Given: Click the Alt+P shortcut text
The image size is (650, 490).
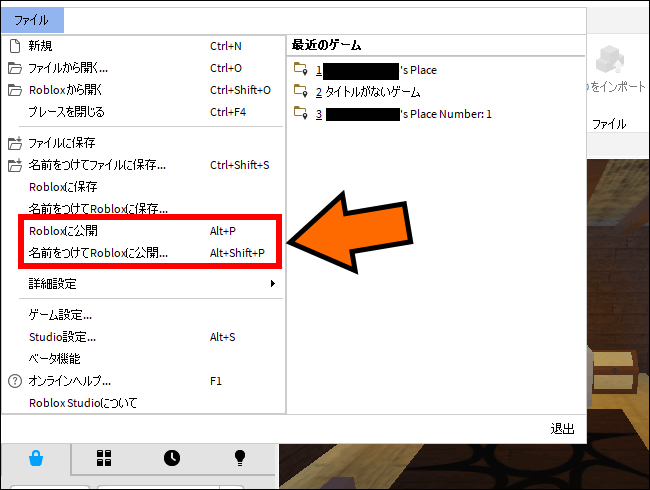Looking at the screenshot, I should click(223, 231).
